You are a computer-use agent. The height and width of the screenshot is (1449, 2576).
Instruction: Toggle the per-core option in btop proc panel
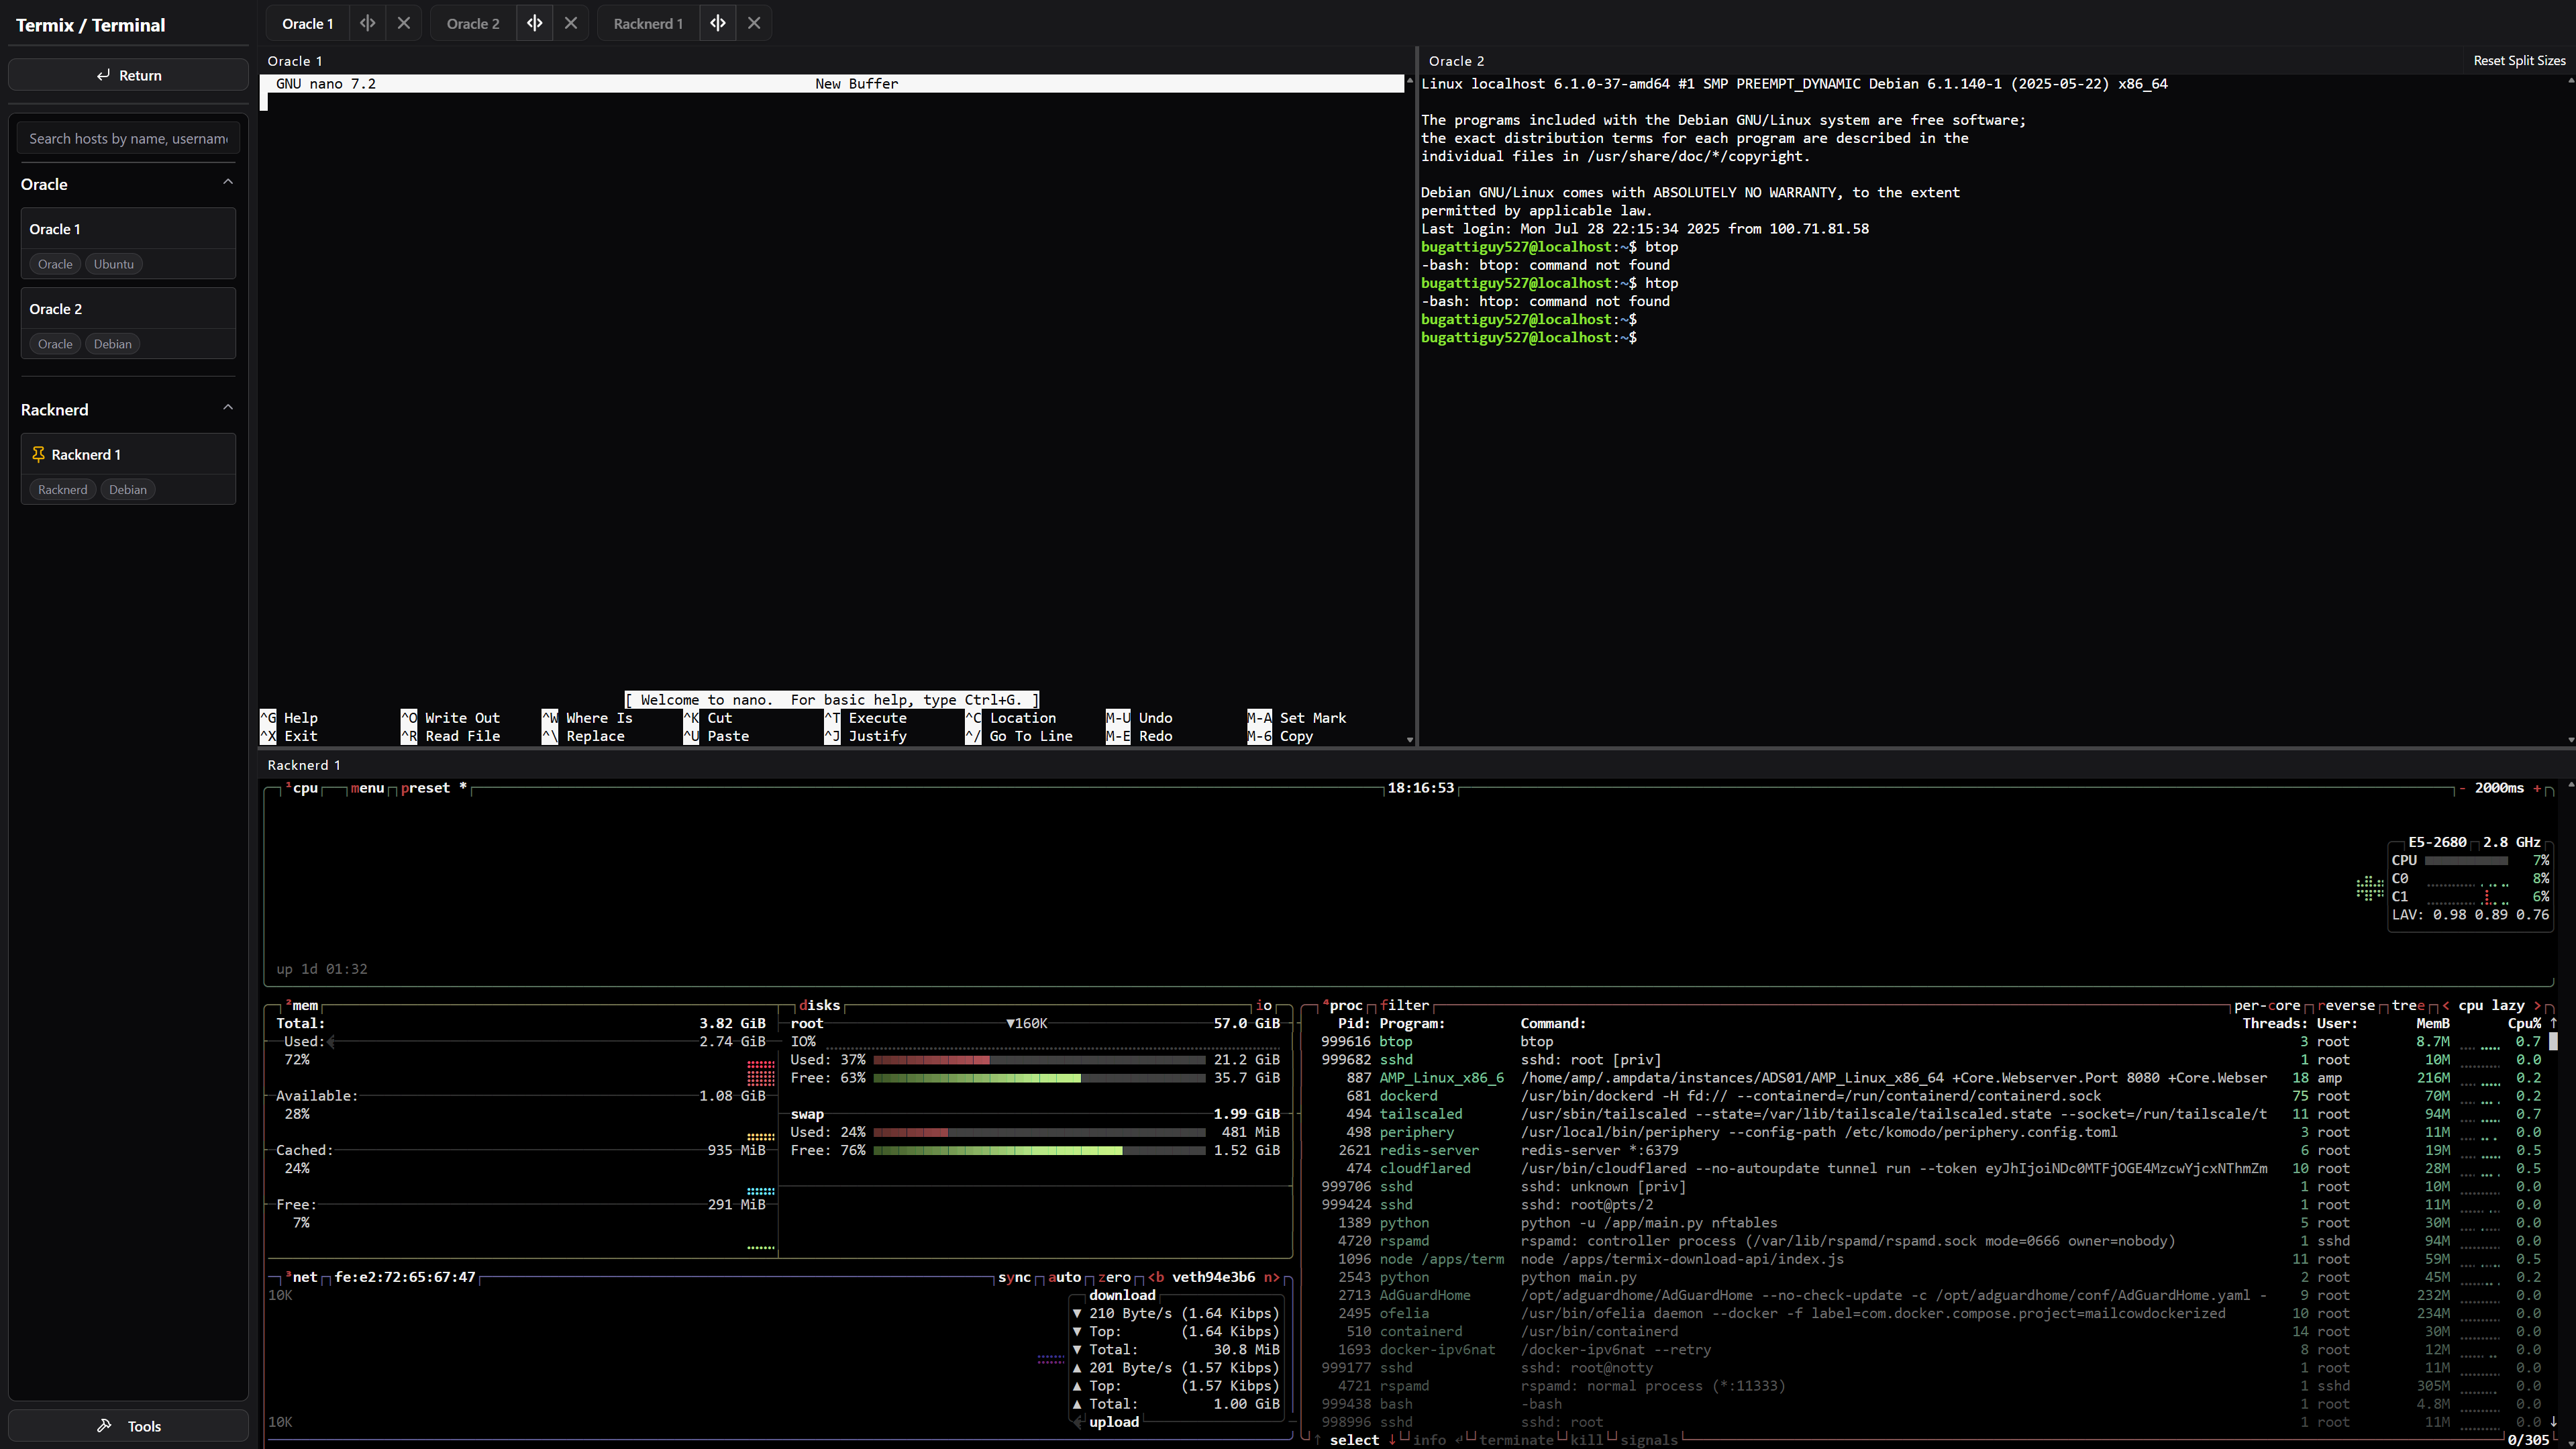2266,1005
